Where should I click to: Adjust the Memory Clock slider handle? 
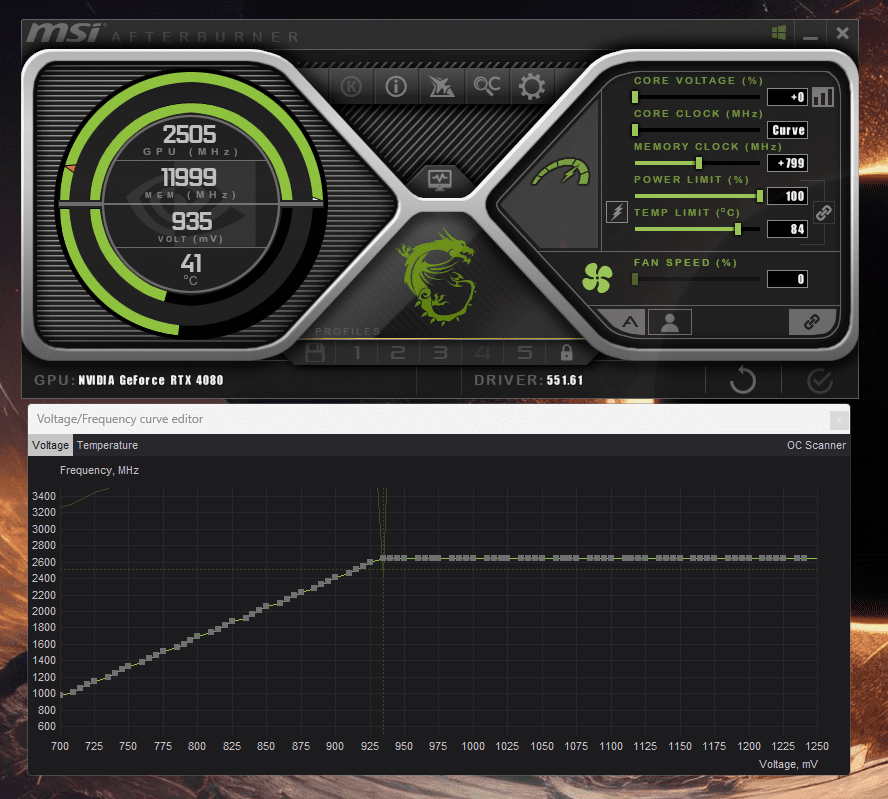[x=699, y=163]
